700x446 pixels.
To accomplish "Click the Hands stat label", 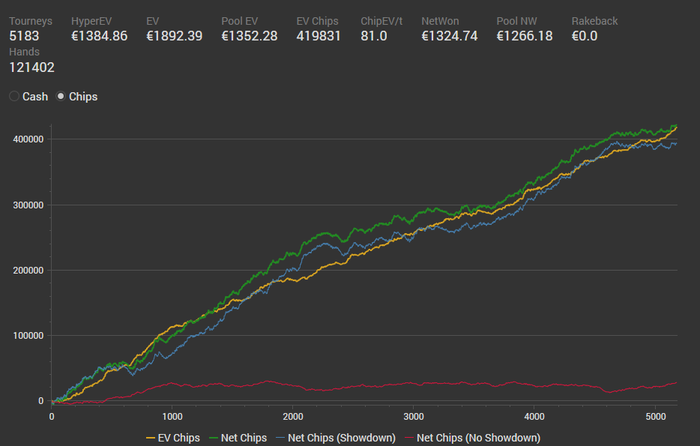I will point(24,52).
